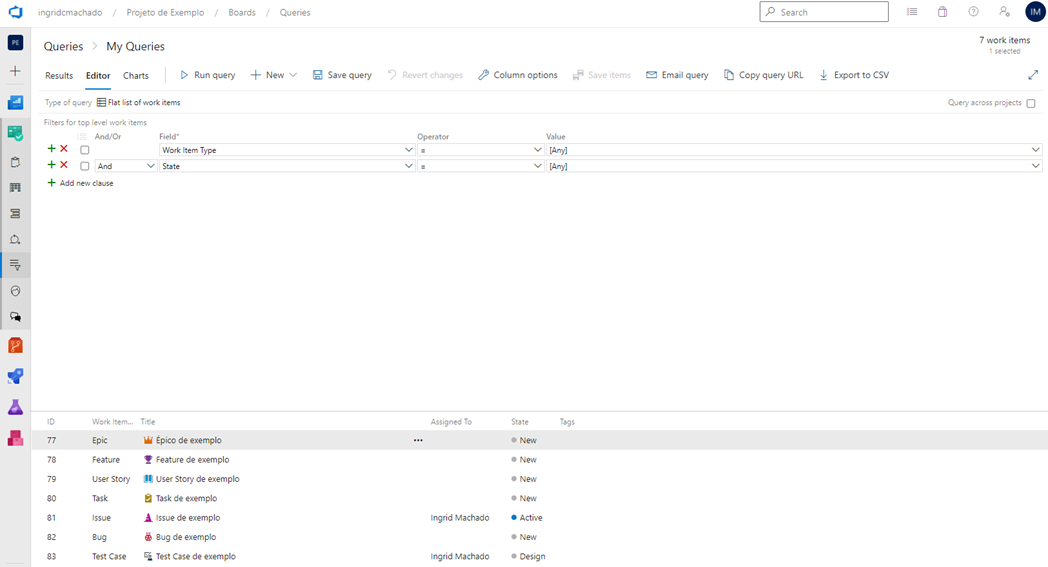Open the chat bubbles icon in sidebar
The height and width of the screenshot is (567, 1048).
coord(15,317)
